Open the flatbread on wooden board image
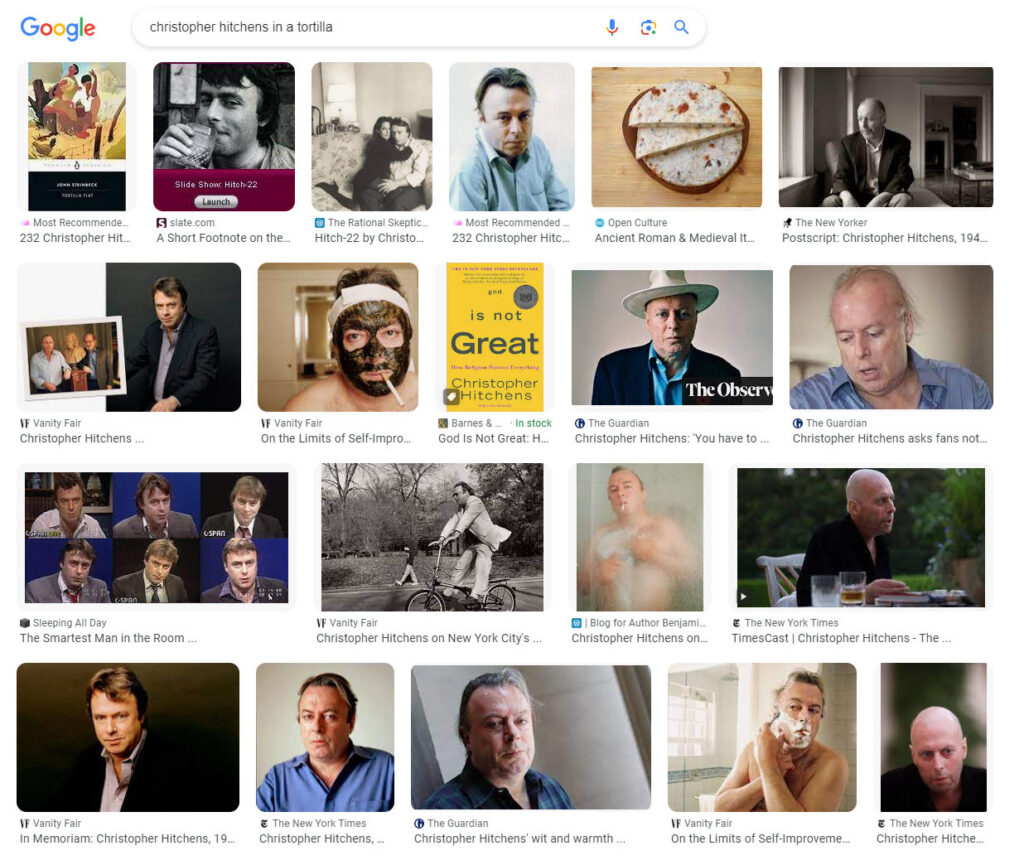 [676, 137]
